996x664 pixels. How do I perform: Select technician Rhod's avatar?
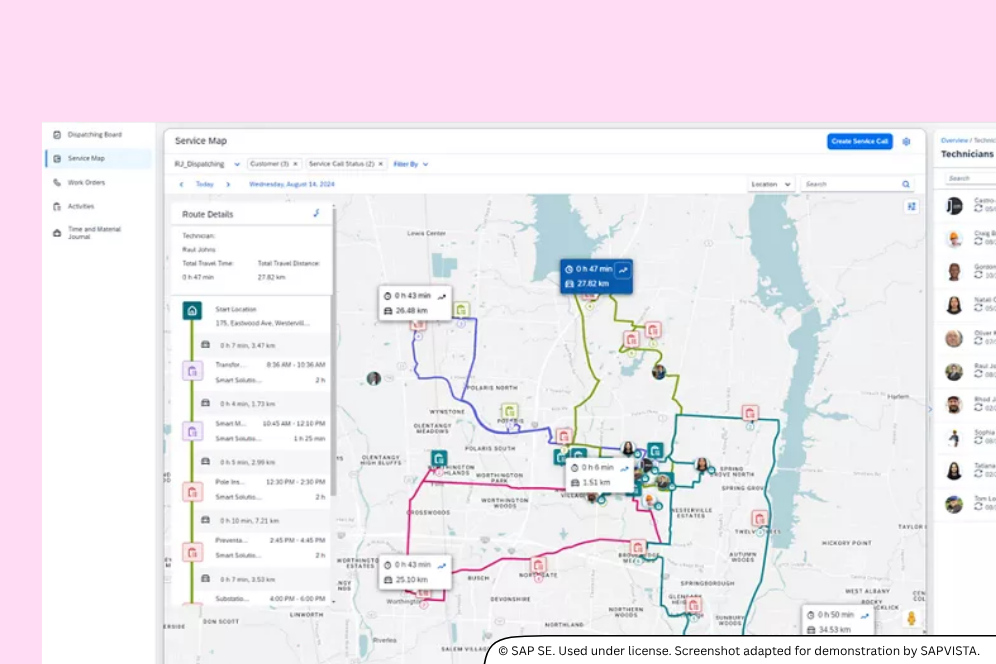[x=954, y=405]
